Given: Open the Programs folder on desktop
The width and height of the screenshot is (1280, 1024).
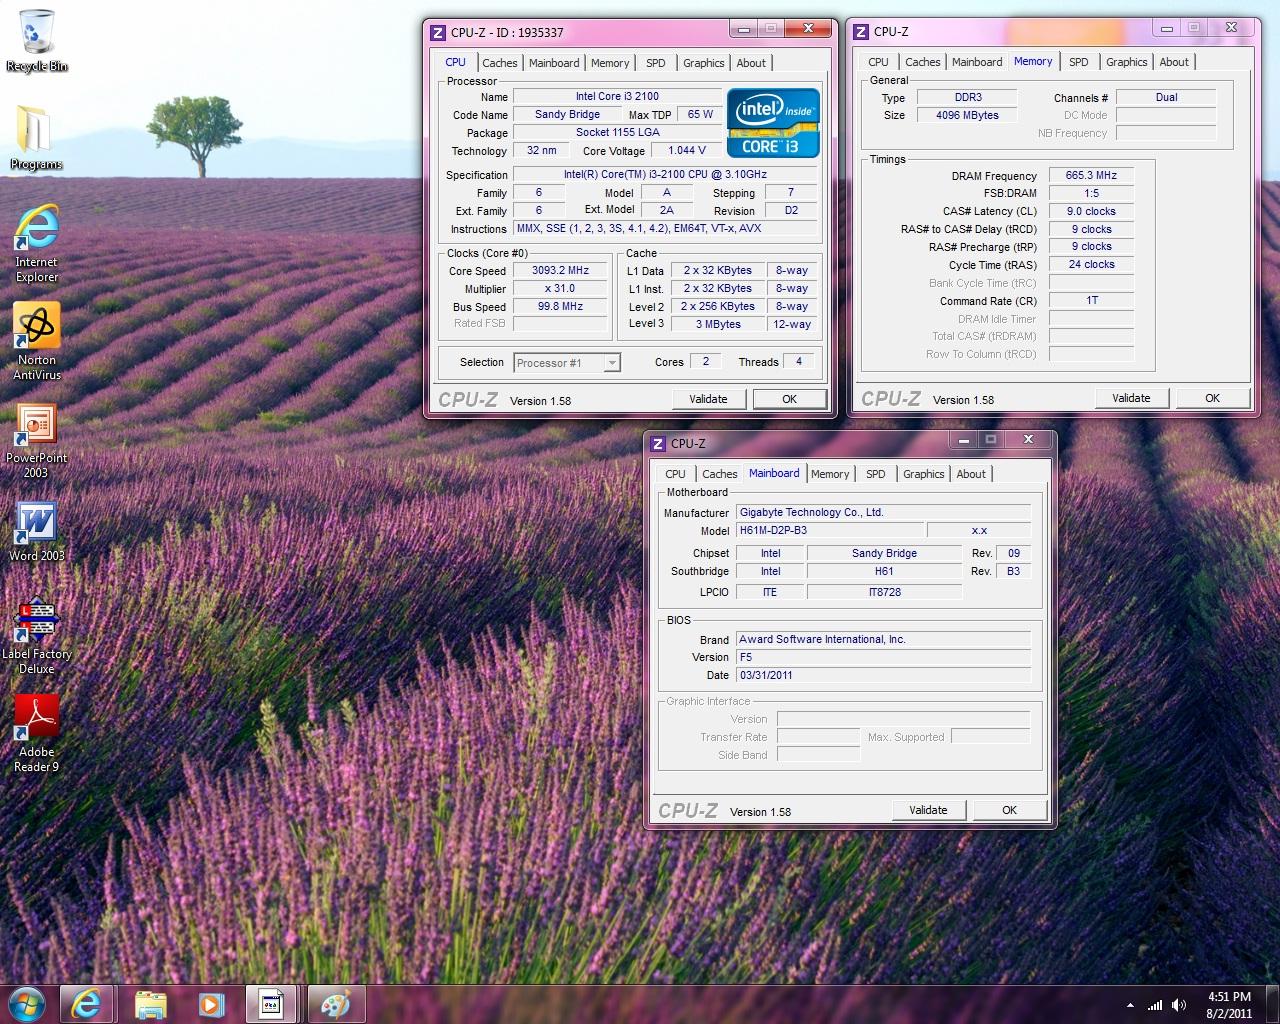Looking at the screenshot, I should pyautogui.click(x=36, y=139).
